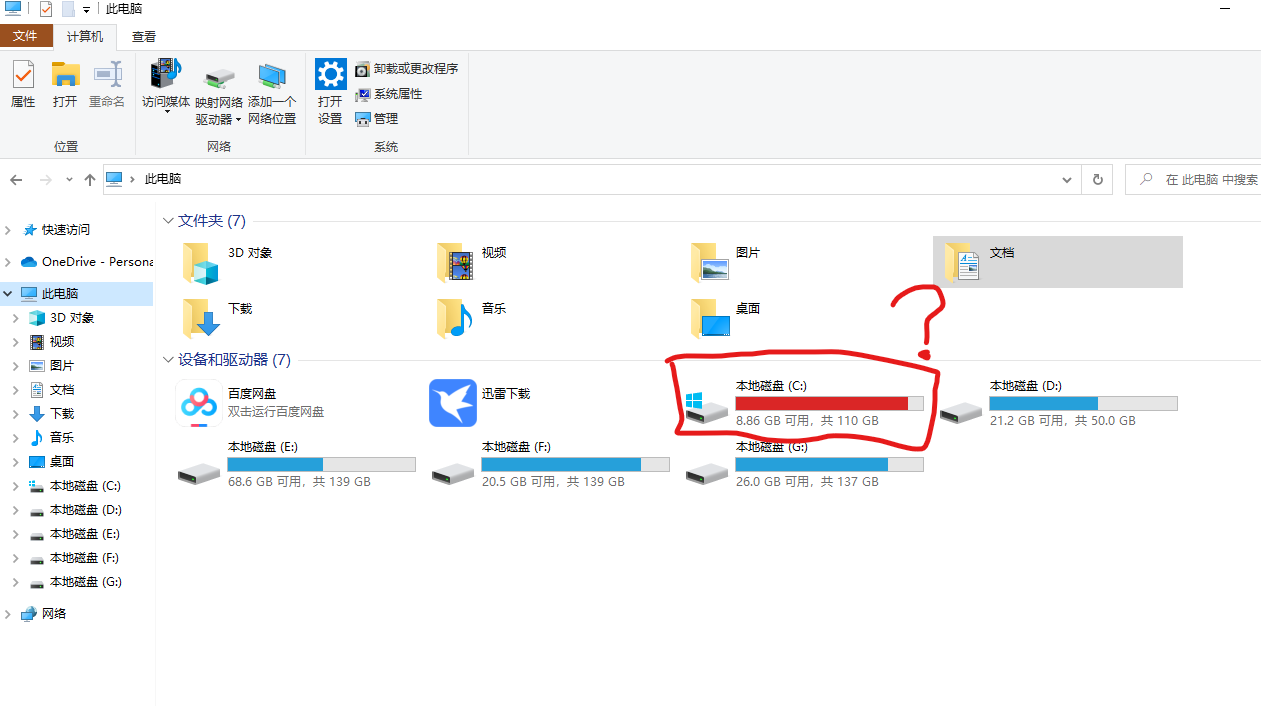
Task: Click title bar Properties quick-access icon
Action: pyautogui.click(x=46, y=9)
